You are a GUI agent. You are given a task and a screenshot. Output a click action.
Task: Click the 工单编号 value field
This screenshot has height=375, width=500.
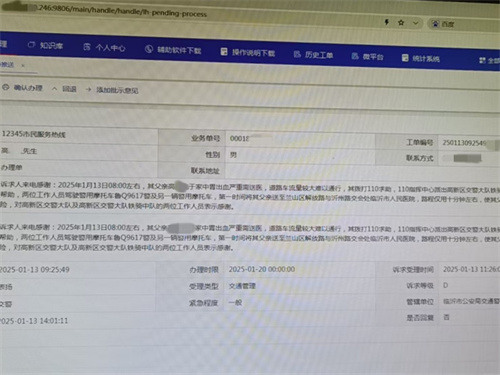pos(469,143)
